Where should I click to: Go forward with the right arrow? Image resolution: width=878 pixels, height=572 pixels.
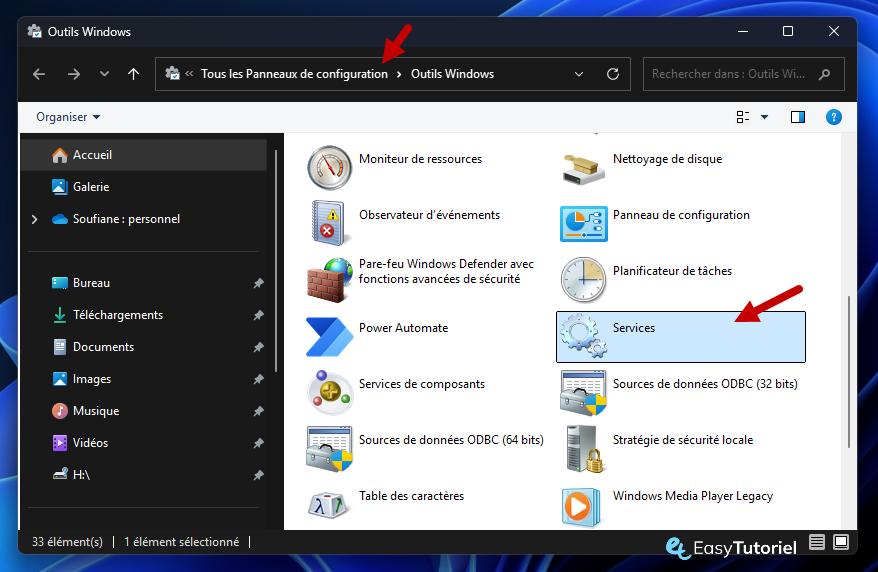tap(73, 74)
